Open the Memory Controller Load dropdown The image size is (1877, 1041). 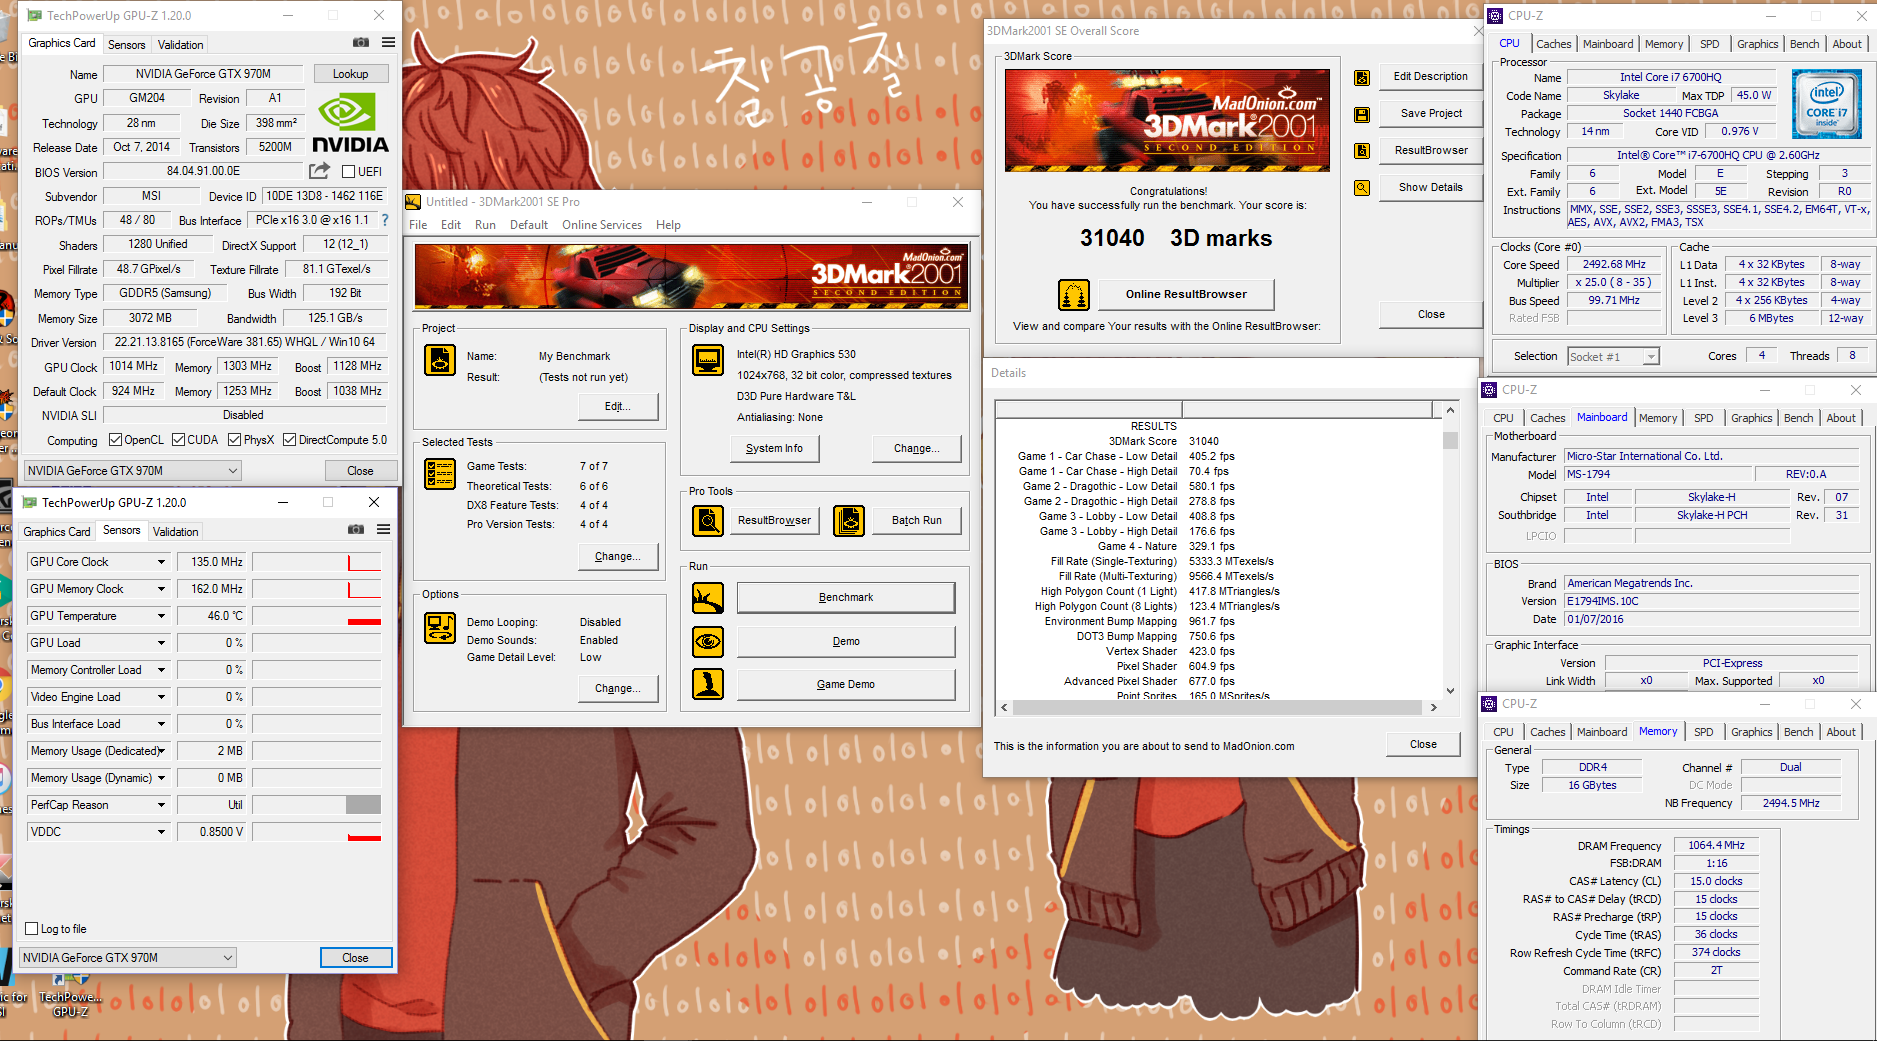click(x=161, y=670)
